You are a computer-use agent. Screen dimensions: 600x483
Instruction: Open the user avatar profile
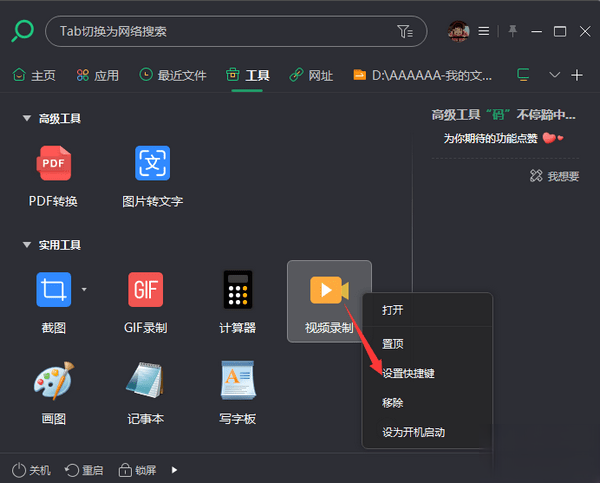coord(458,31)
